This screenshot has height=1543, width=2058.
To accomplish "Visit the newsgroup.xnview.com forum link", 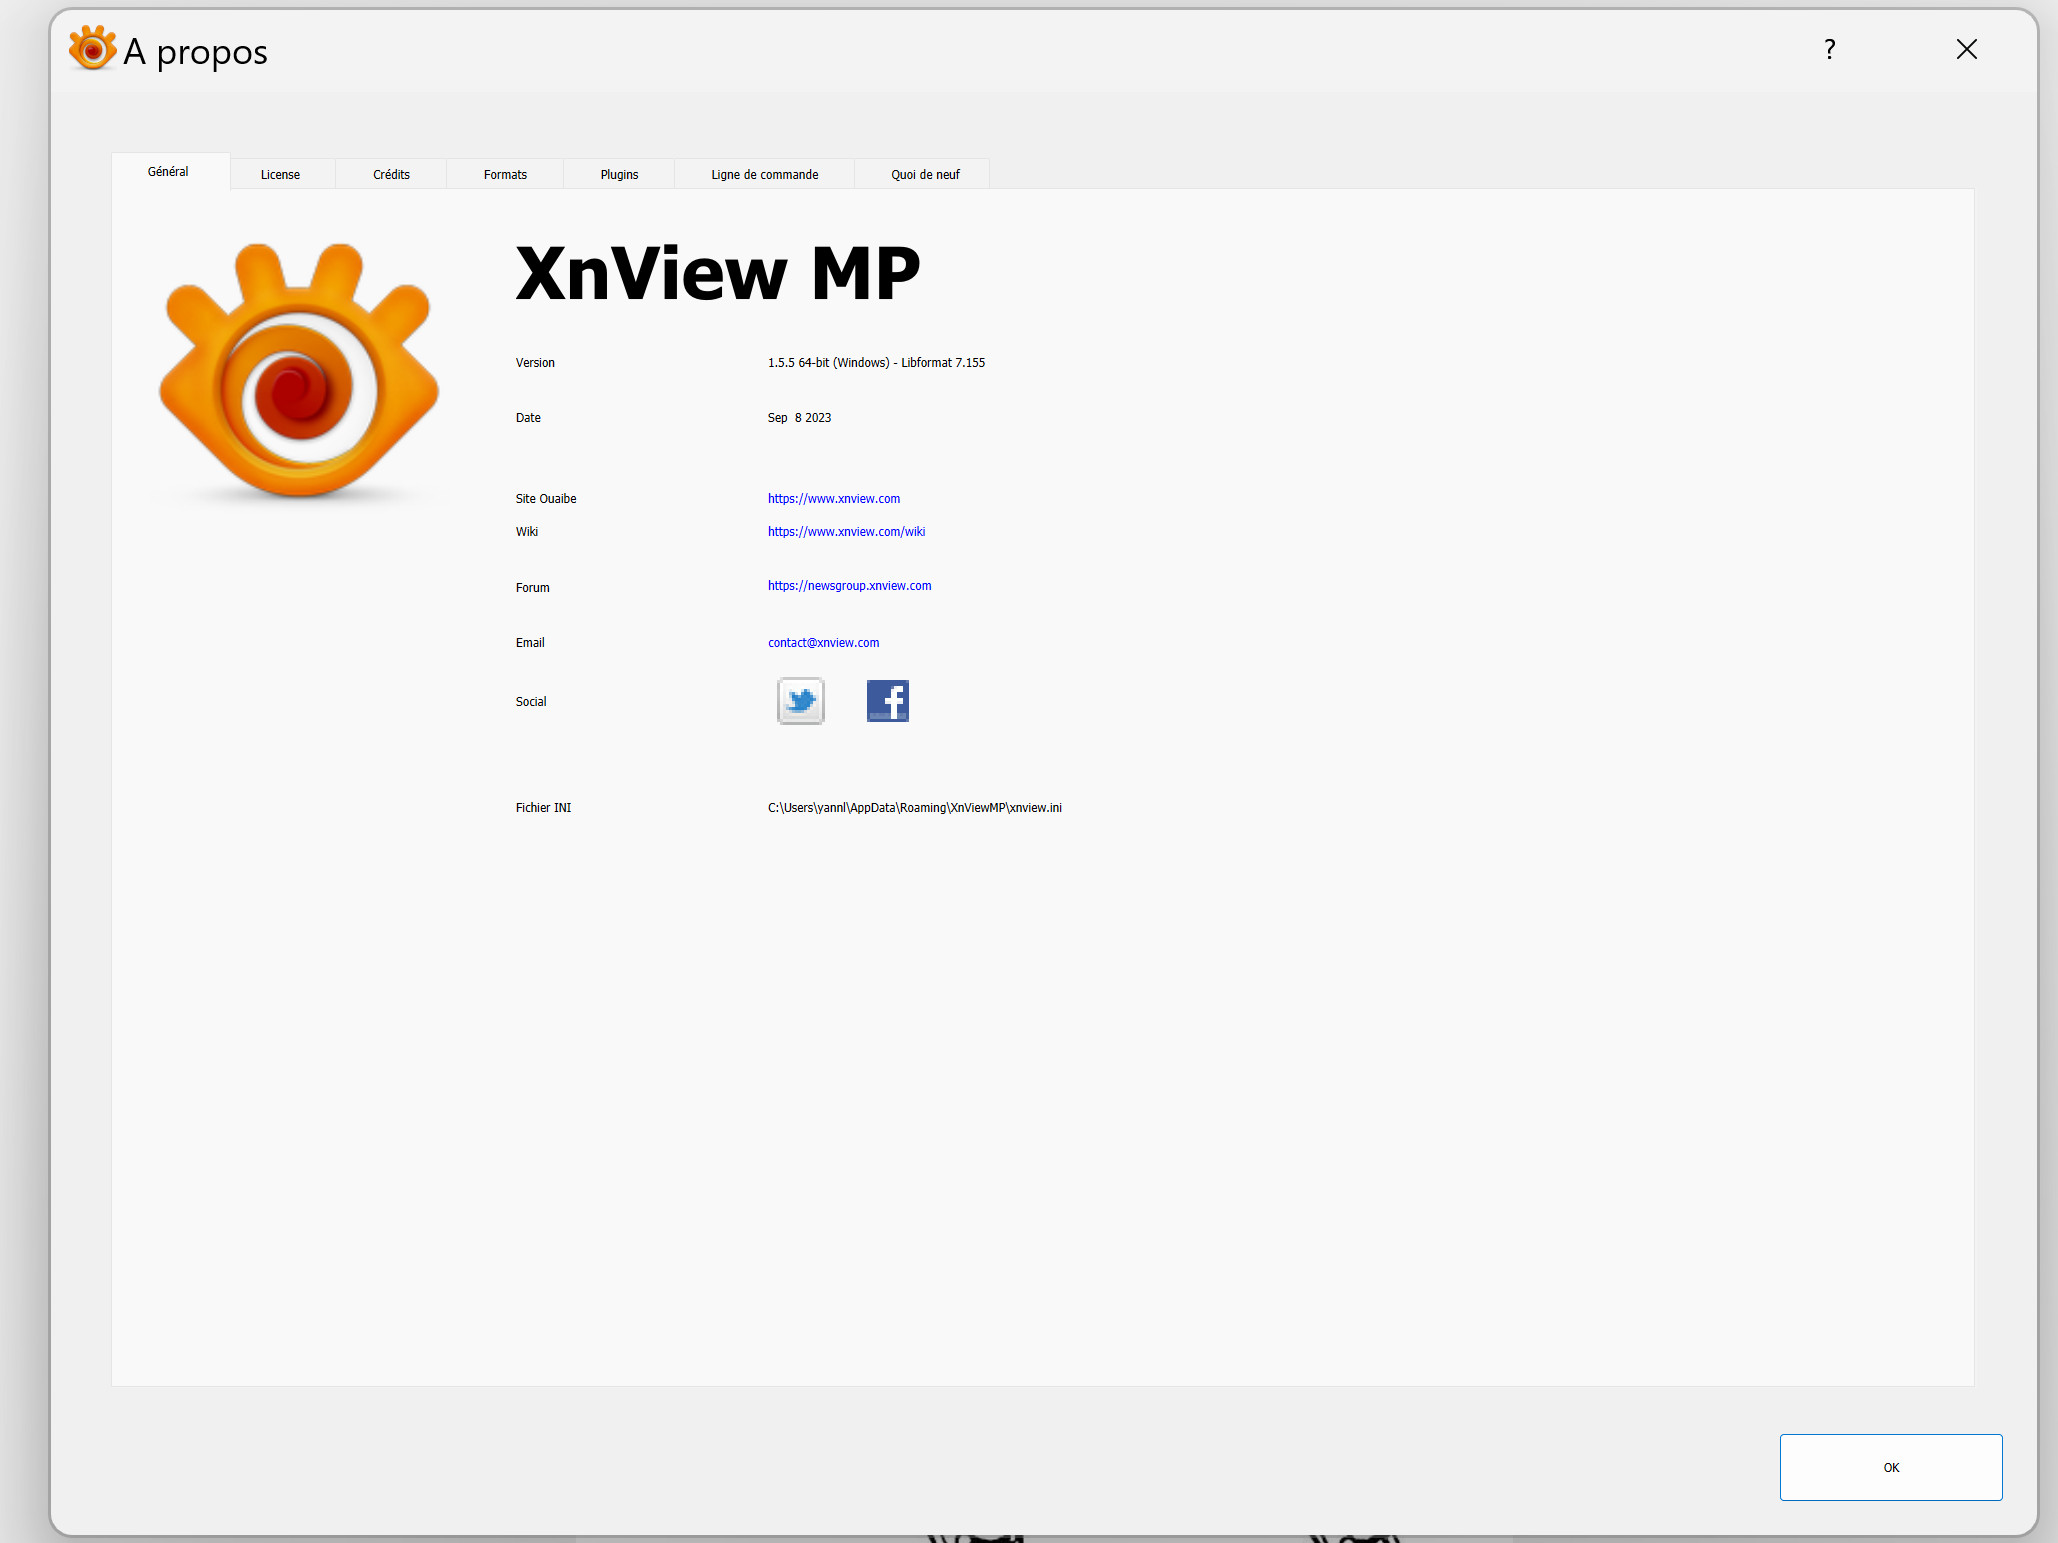I will (x=849, y=585).
